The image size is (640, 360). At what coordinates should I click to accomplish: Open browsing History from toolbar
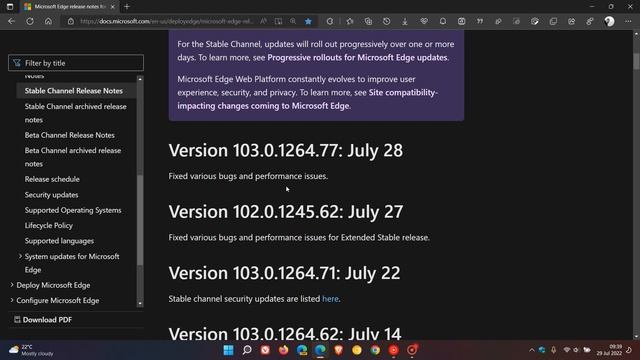coord(387,21)
